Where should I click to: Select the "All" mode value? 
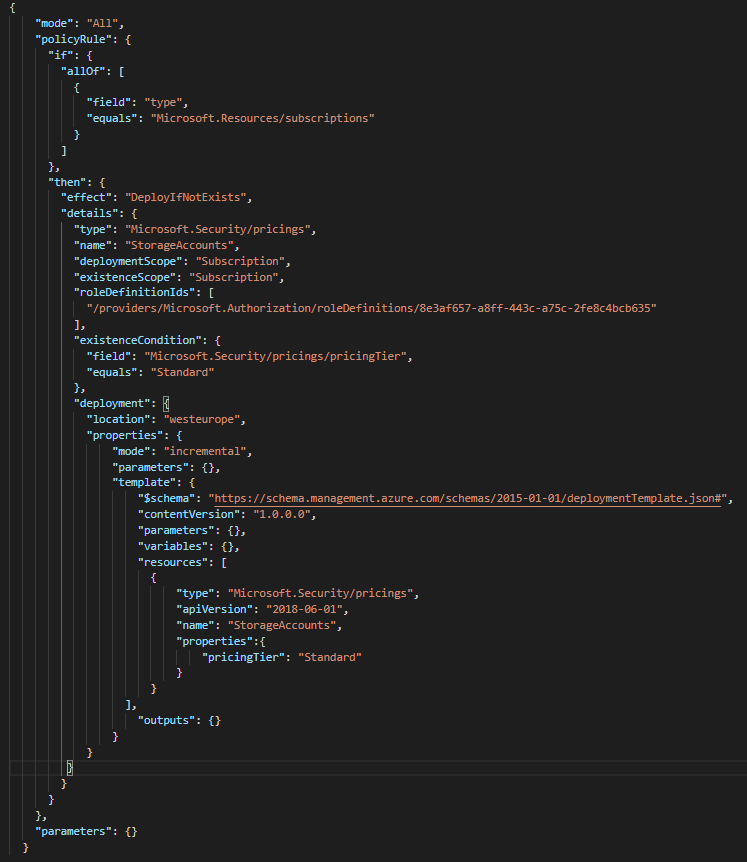[103, 24]
